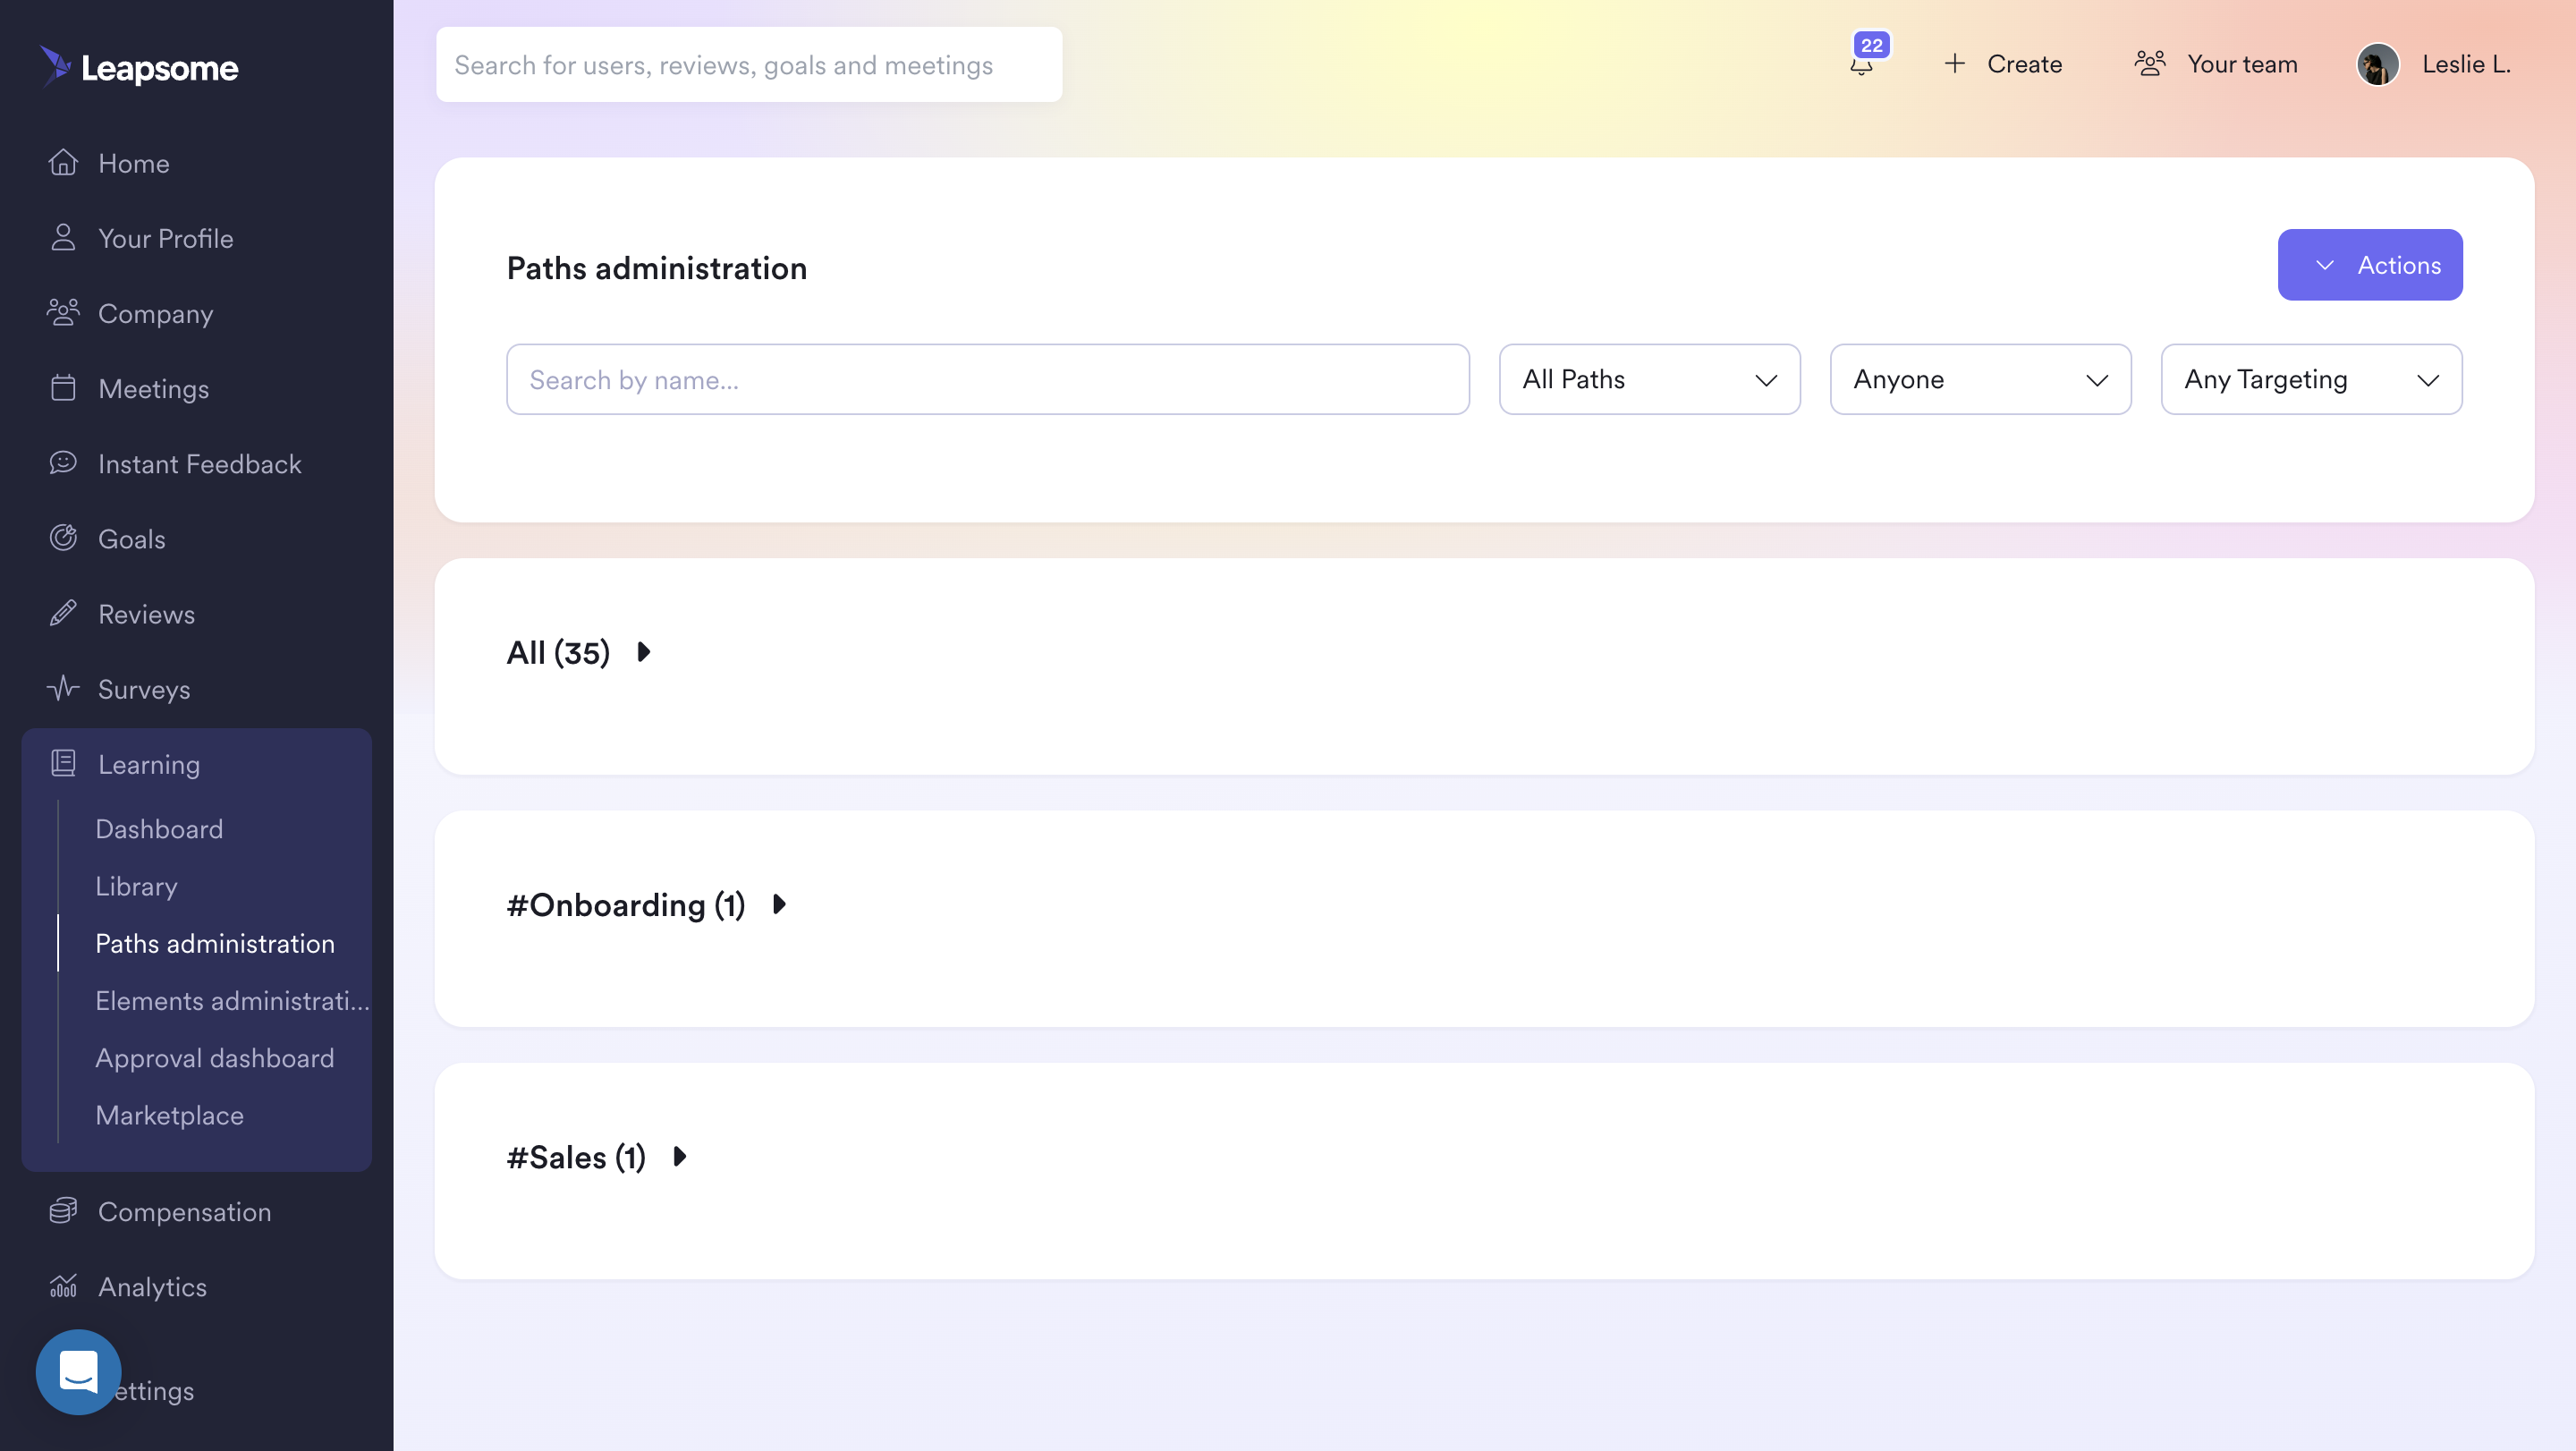This screenshot has width=2576, height=1451.
Task: Click the Company people icon
Action: tap(63, 312)
